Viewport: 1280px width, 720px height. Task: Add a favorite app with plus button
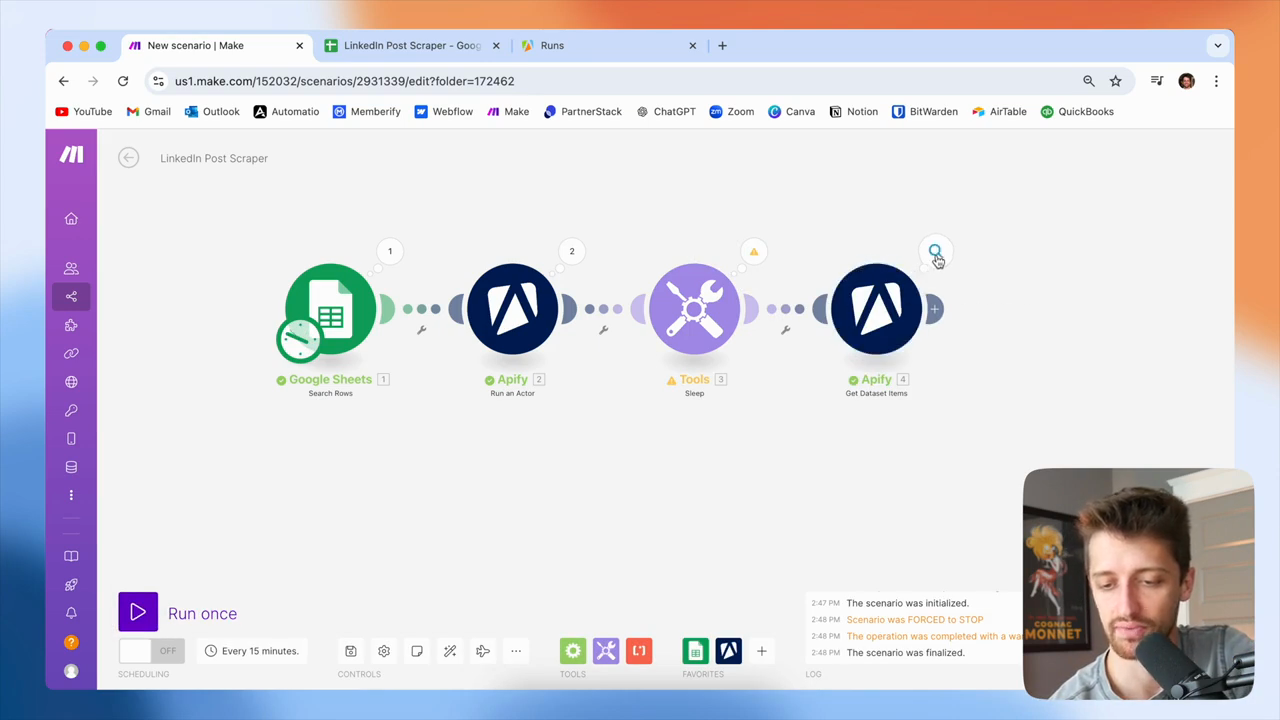[761, 651]
